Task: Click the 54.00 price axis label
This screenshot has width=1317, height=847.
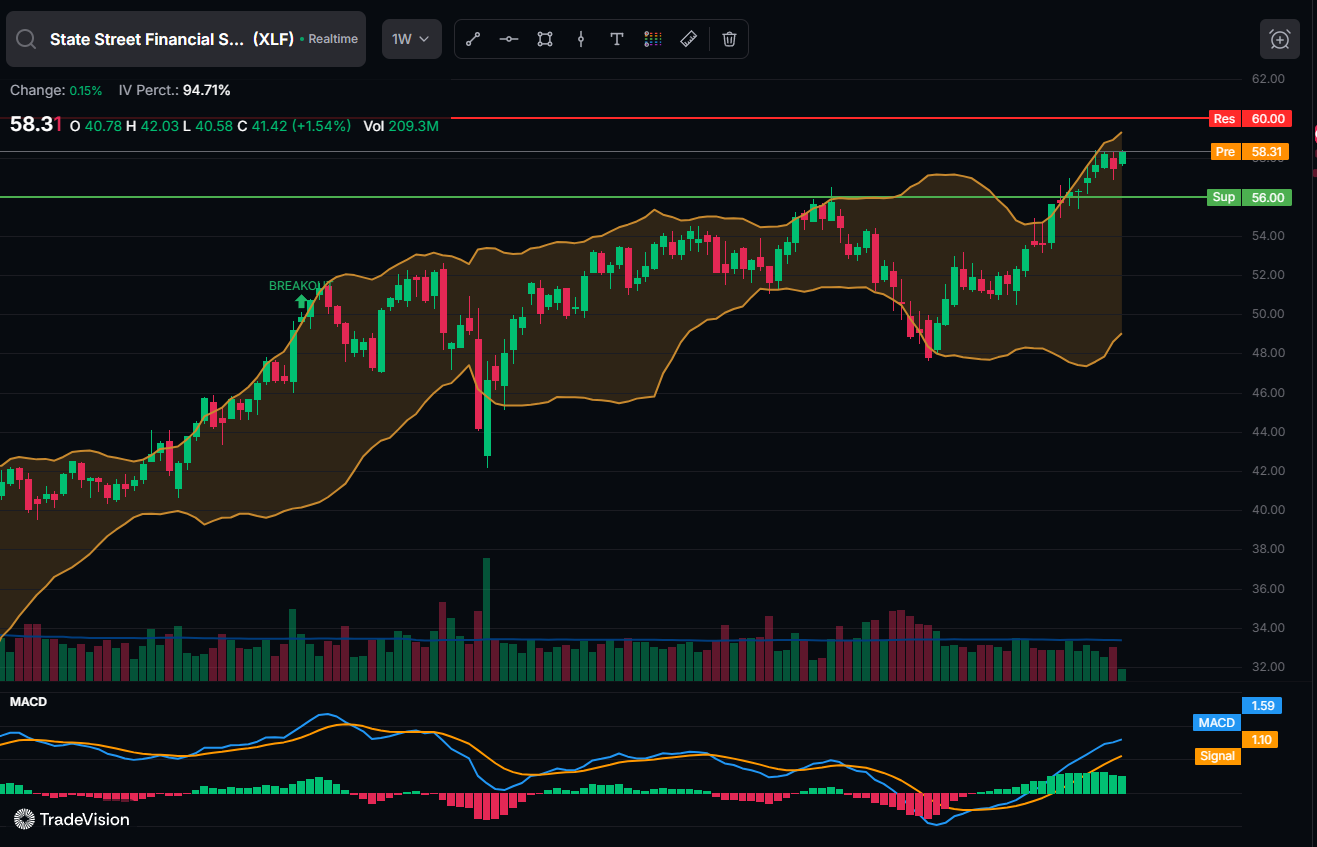Action: click(x=1268, y=236)
